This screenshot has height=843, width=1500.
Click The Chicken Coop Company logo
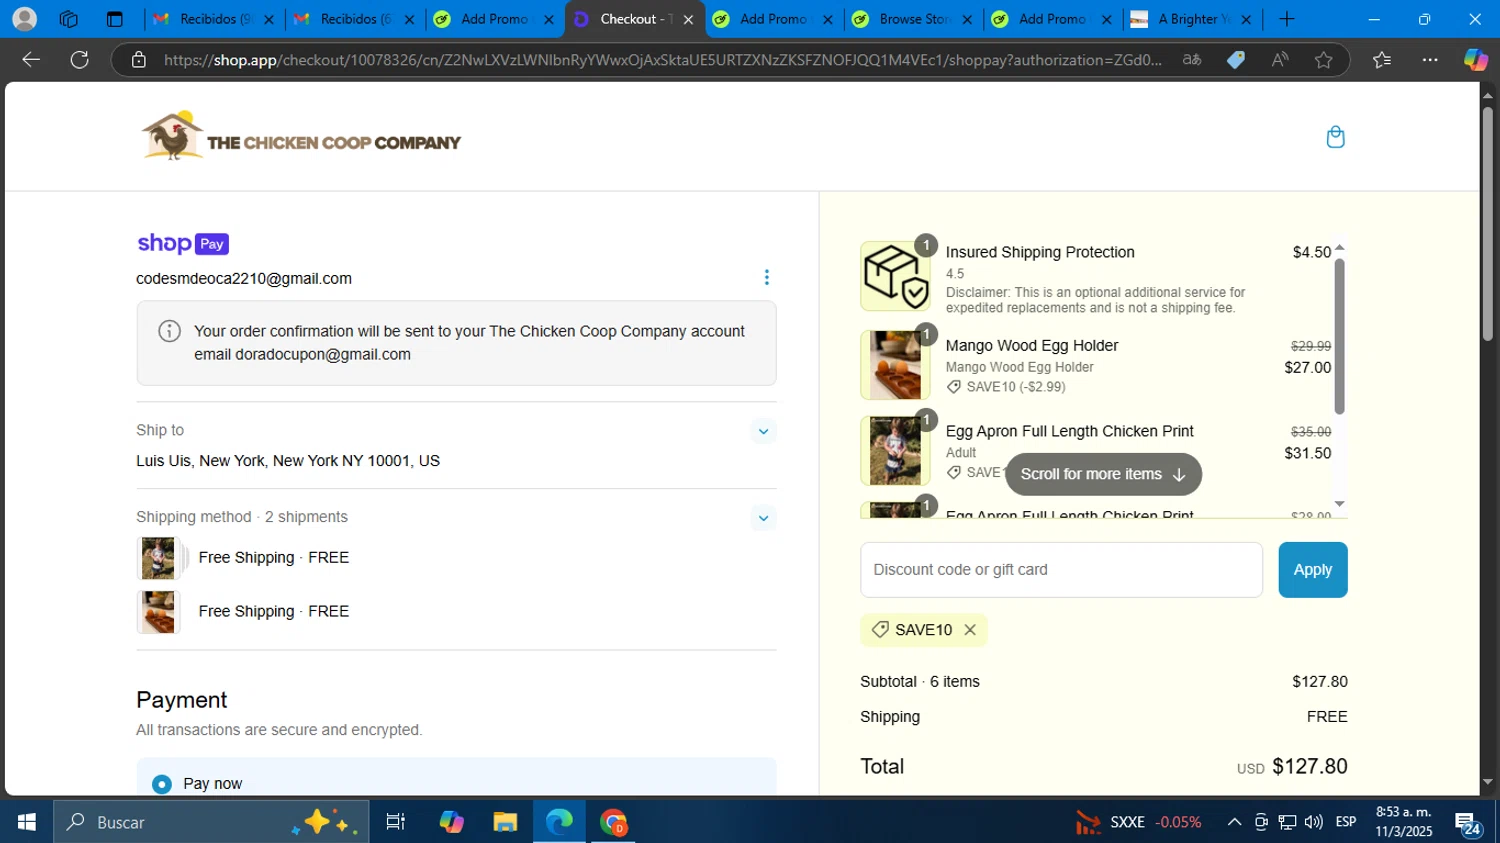tap(301, 136)
